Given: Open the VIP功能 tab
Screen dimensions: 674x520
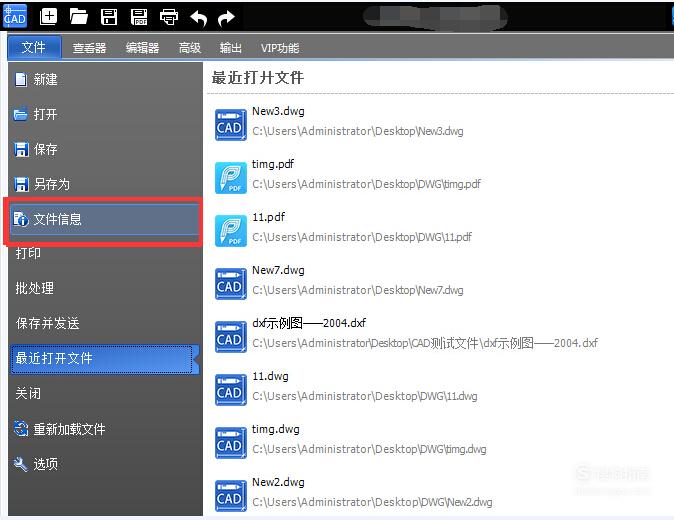Looking at the screenshot, I should 280,48.
